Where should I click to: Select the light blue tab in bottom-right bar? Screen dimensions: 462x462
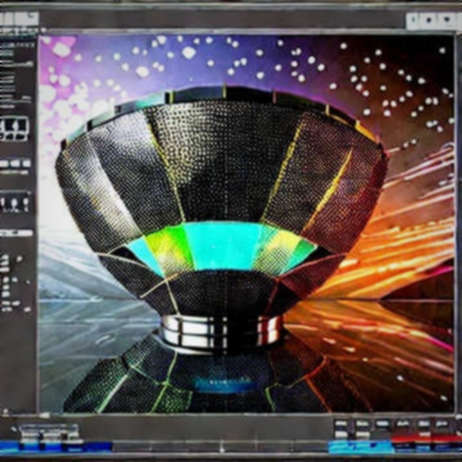360,447
